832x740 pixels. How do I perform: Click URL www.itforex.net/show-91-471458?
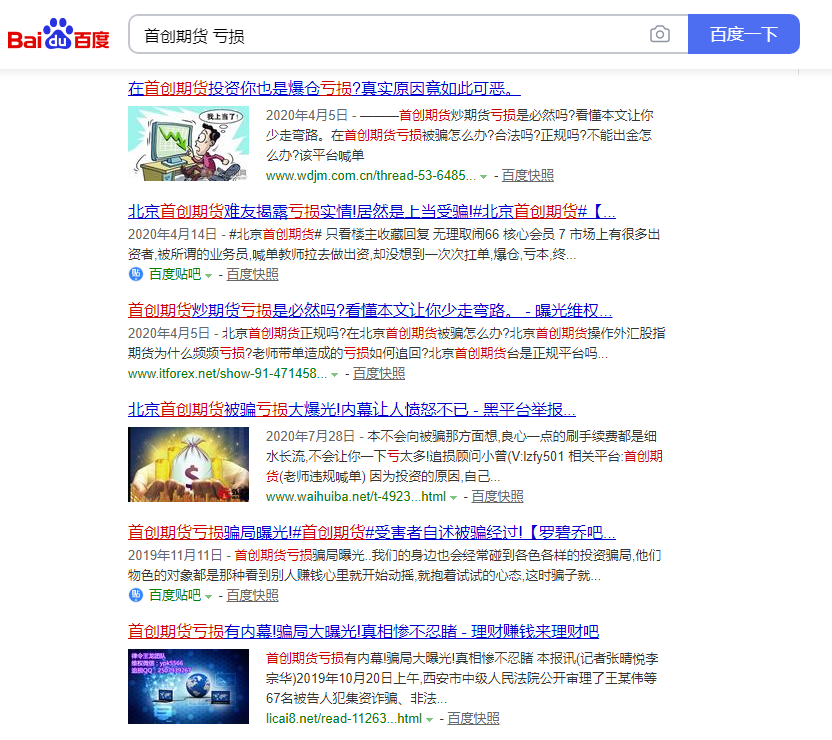pyautogui.click(x=227, y=373)
